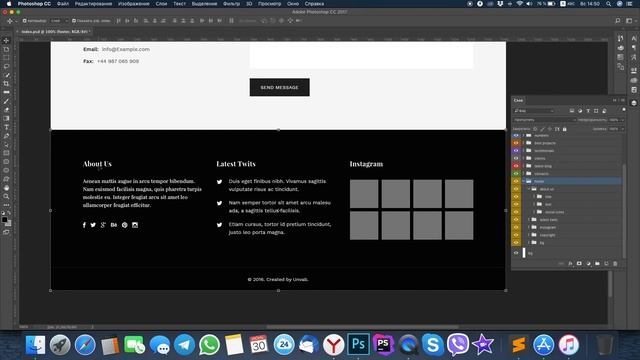Open the layer filter kind dropdown

coord(534,111)
